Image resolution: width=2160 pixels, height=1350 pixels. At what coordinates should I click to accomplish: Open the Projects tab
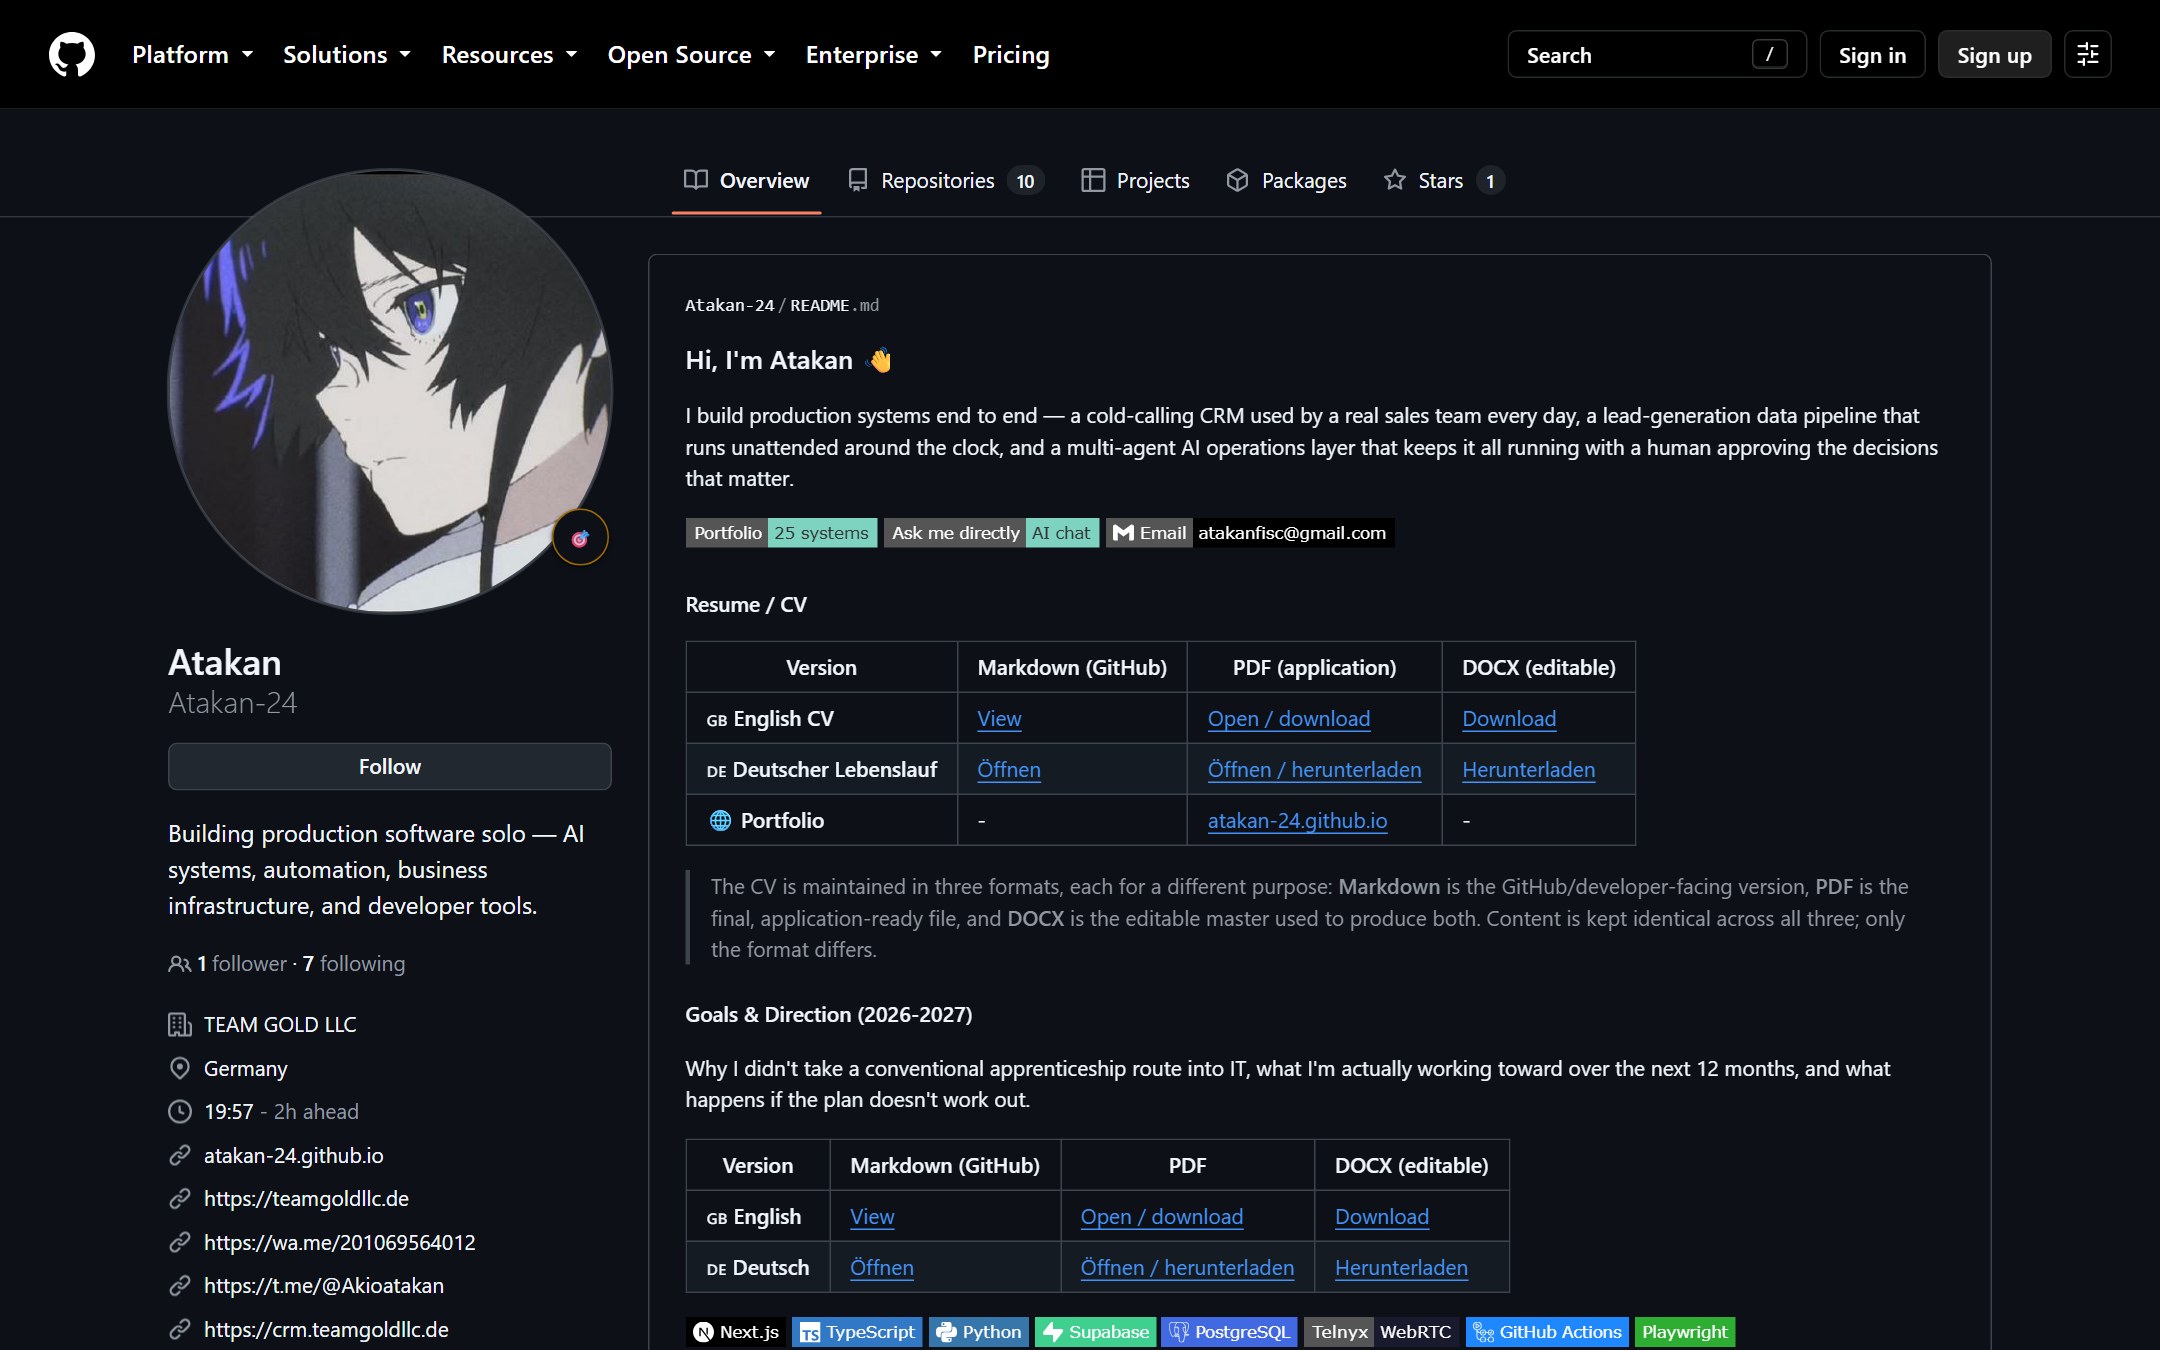pyautogui.click(x=1135, y=181)
